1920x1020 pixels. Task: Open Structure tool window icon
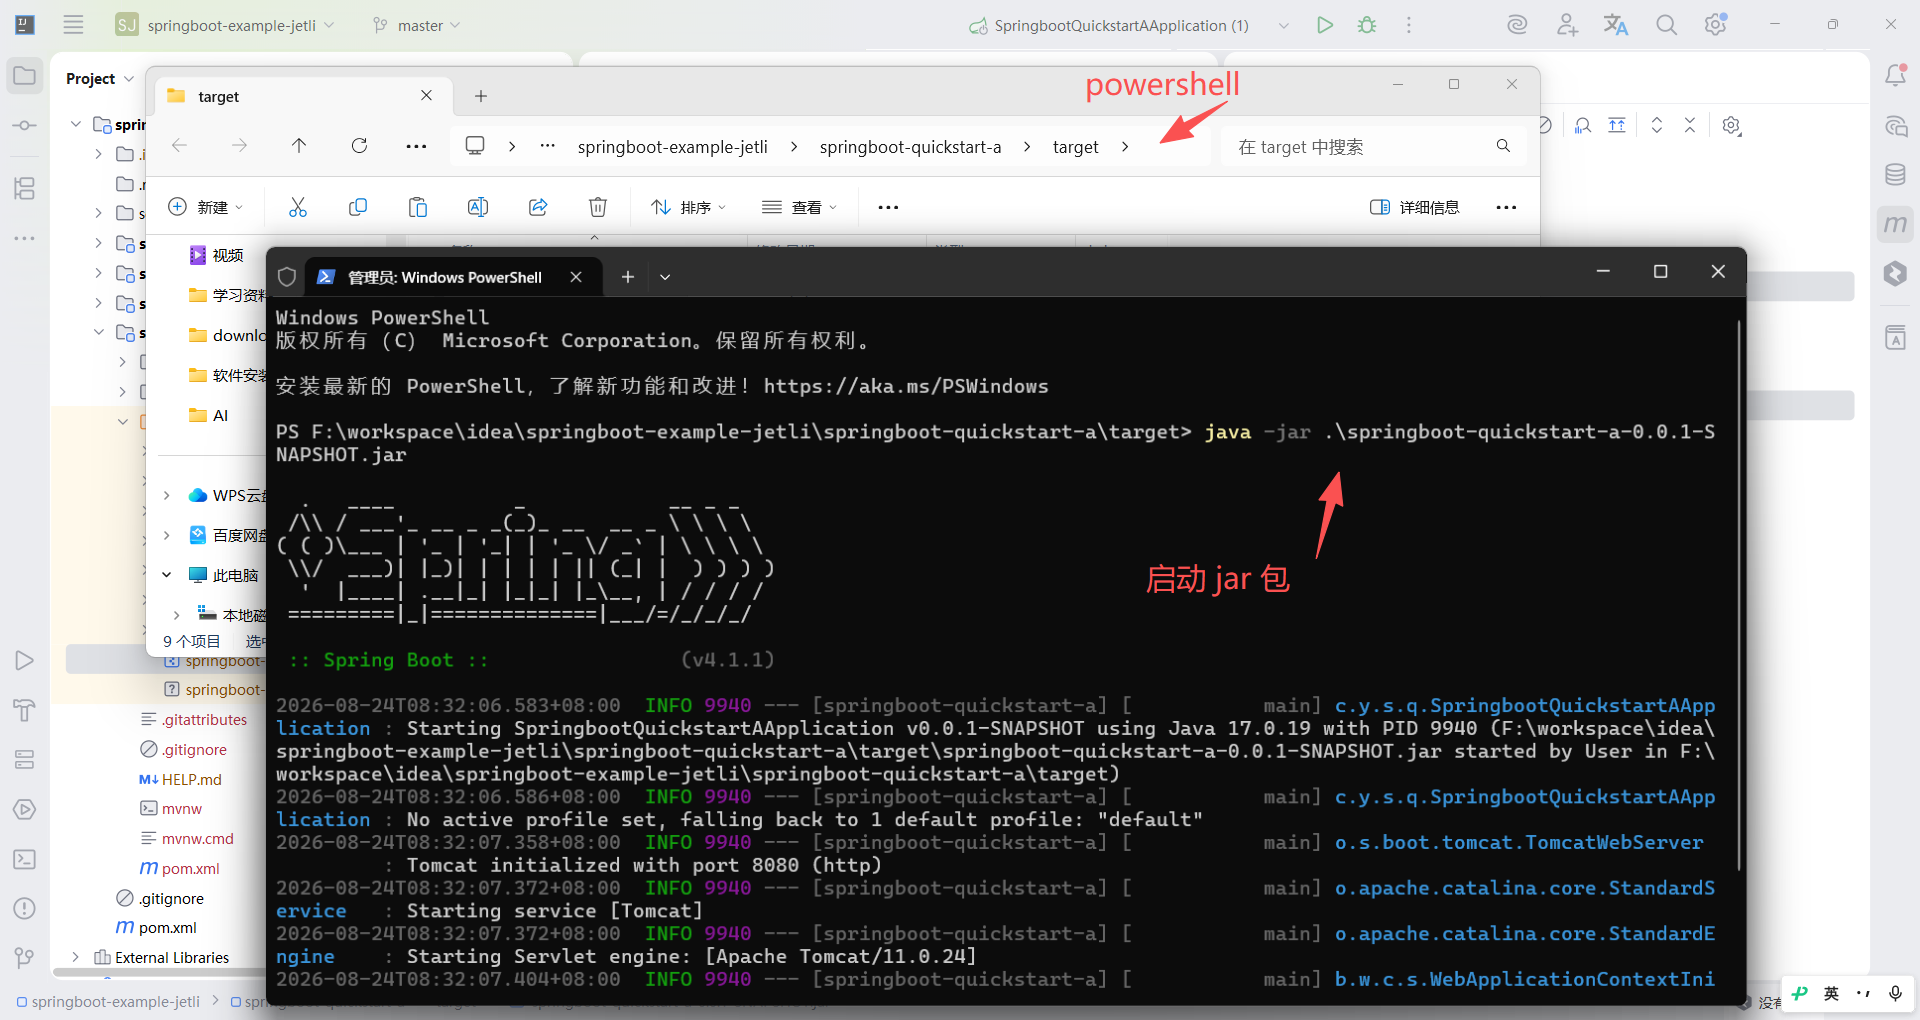coord(25,188)
